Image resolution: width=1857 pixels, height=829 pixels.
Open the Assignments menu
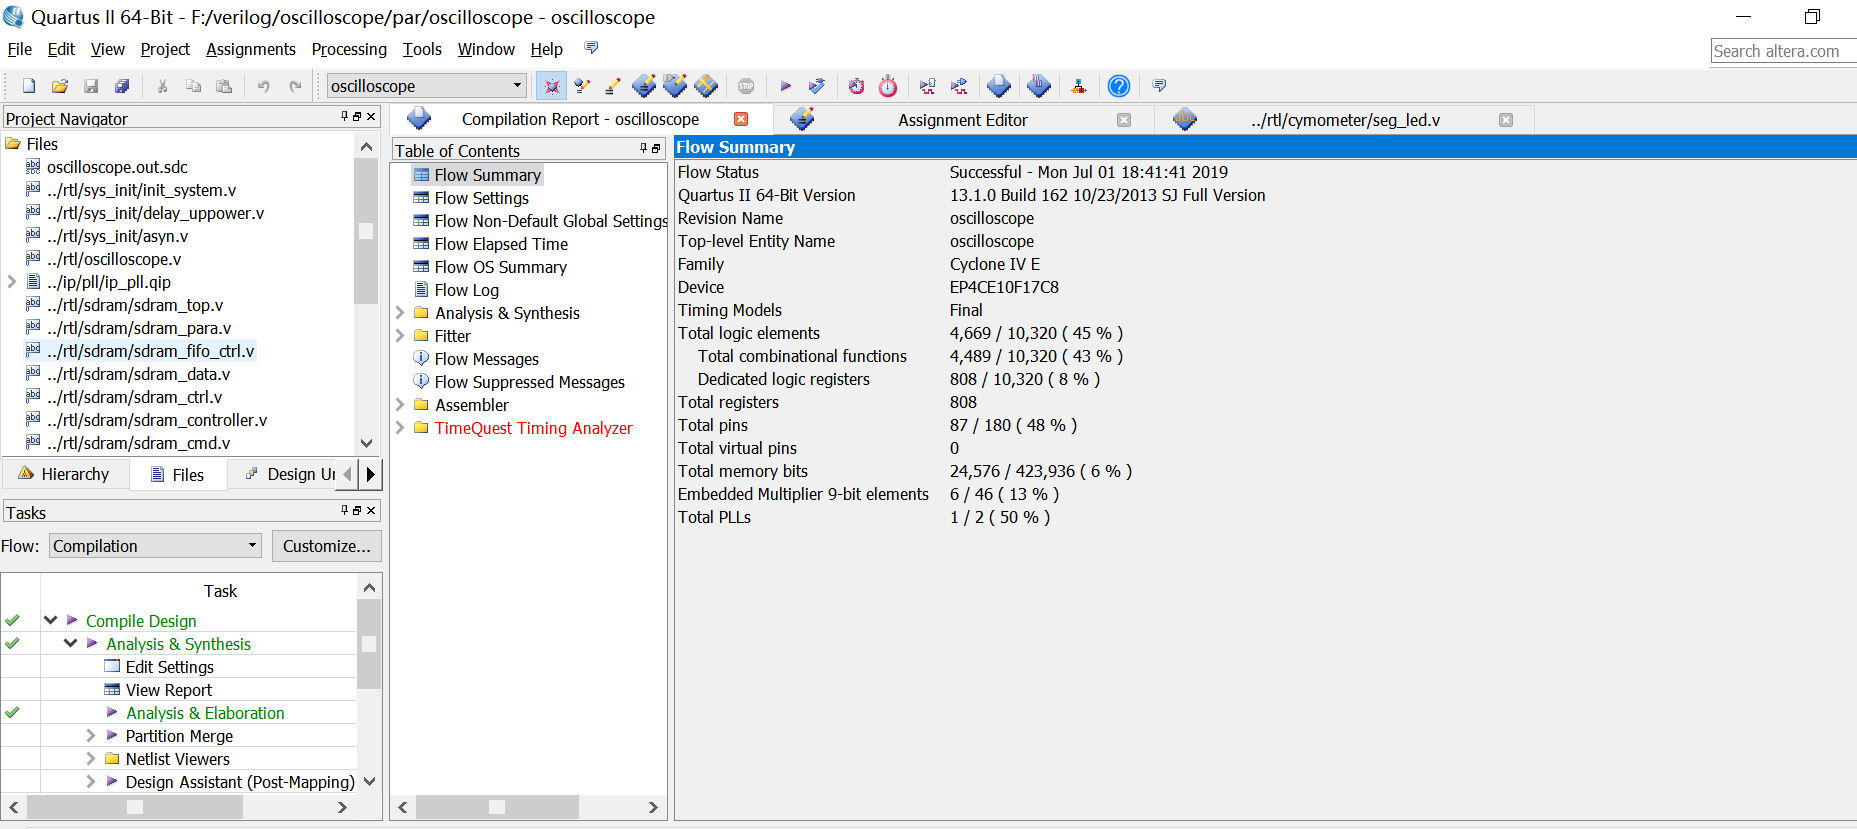pos(251,49)
